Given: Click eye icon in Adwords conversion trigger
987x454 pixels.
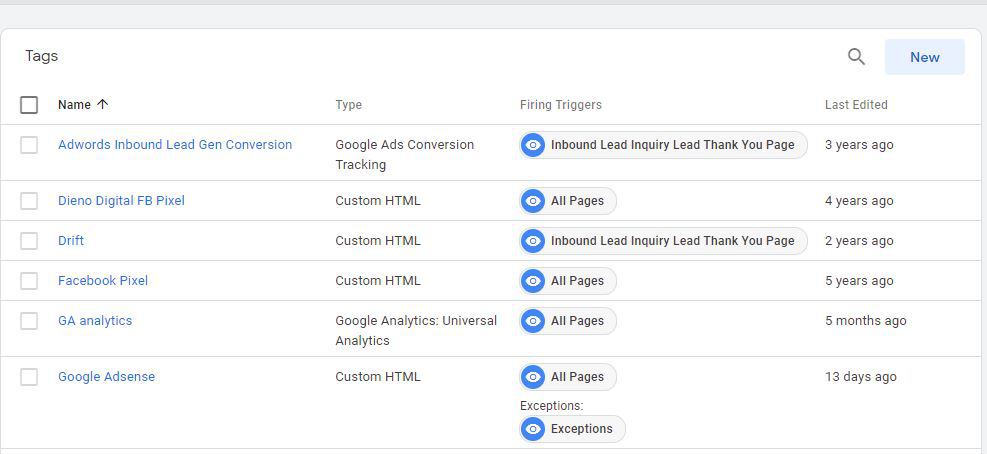Looking at the screenshot, I should pos(533,145).
